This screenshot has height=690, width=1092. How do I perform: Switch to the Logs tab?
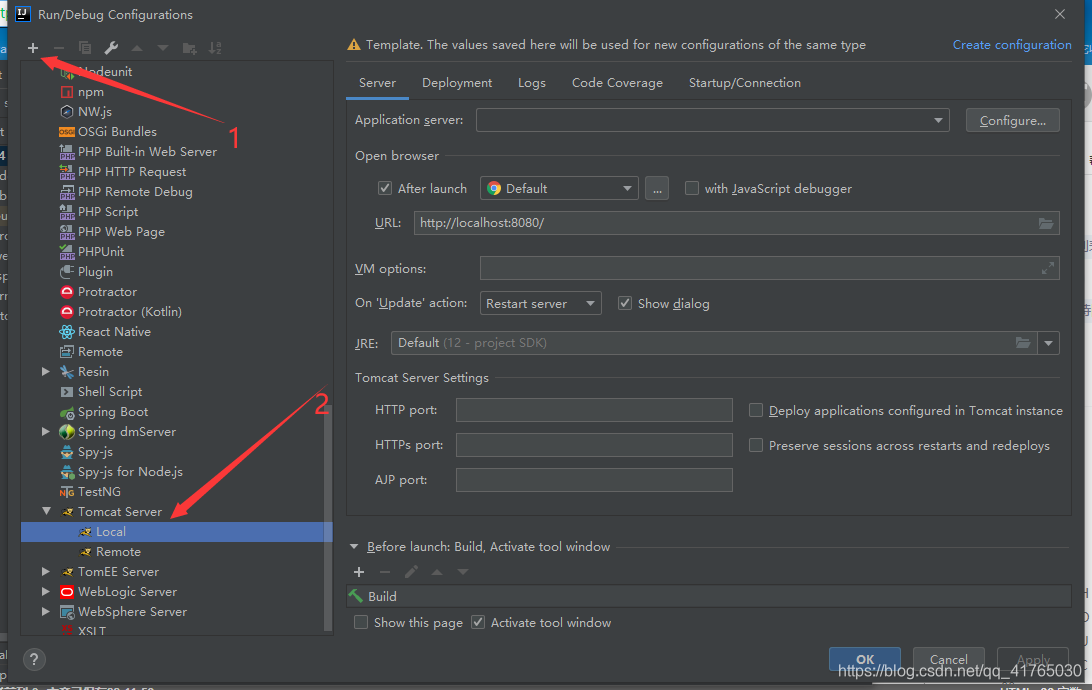point(531,83)
